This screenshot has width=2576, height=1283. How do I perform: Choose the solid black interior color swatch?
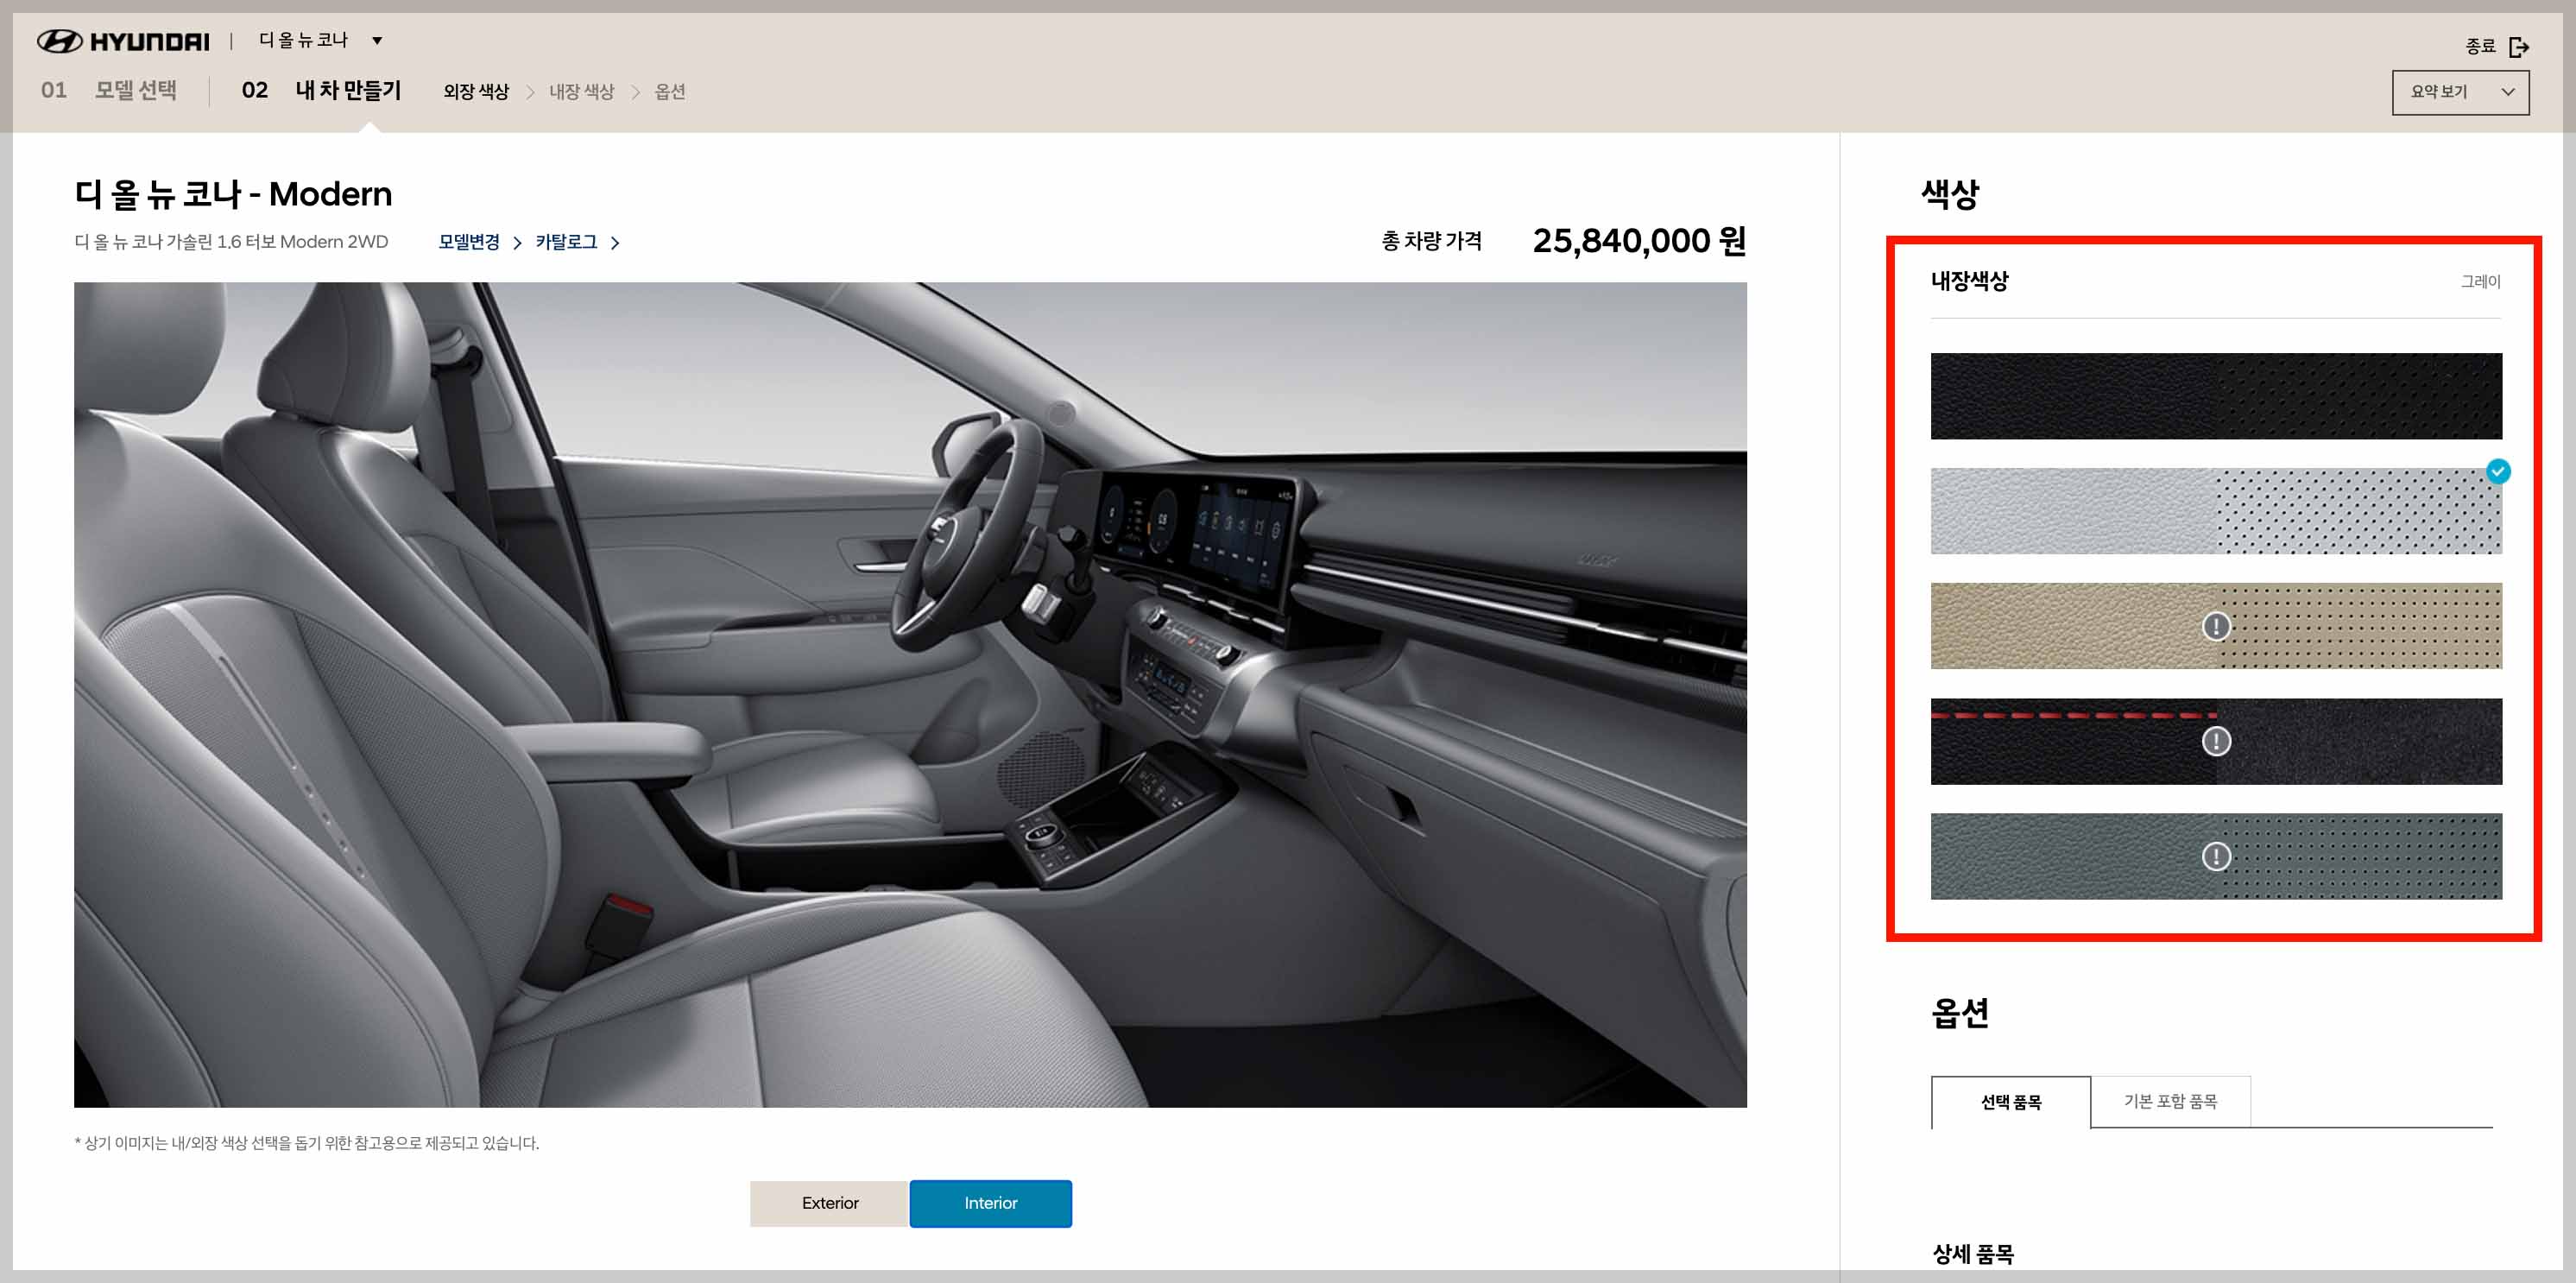[x=2216, y=396]
